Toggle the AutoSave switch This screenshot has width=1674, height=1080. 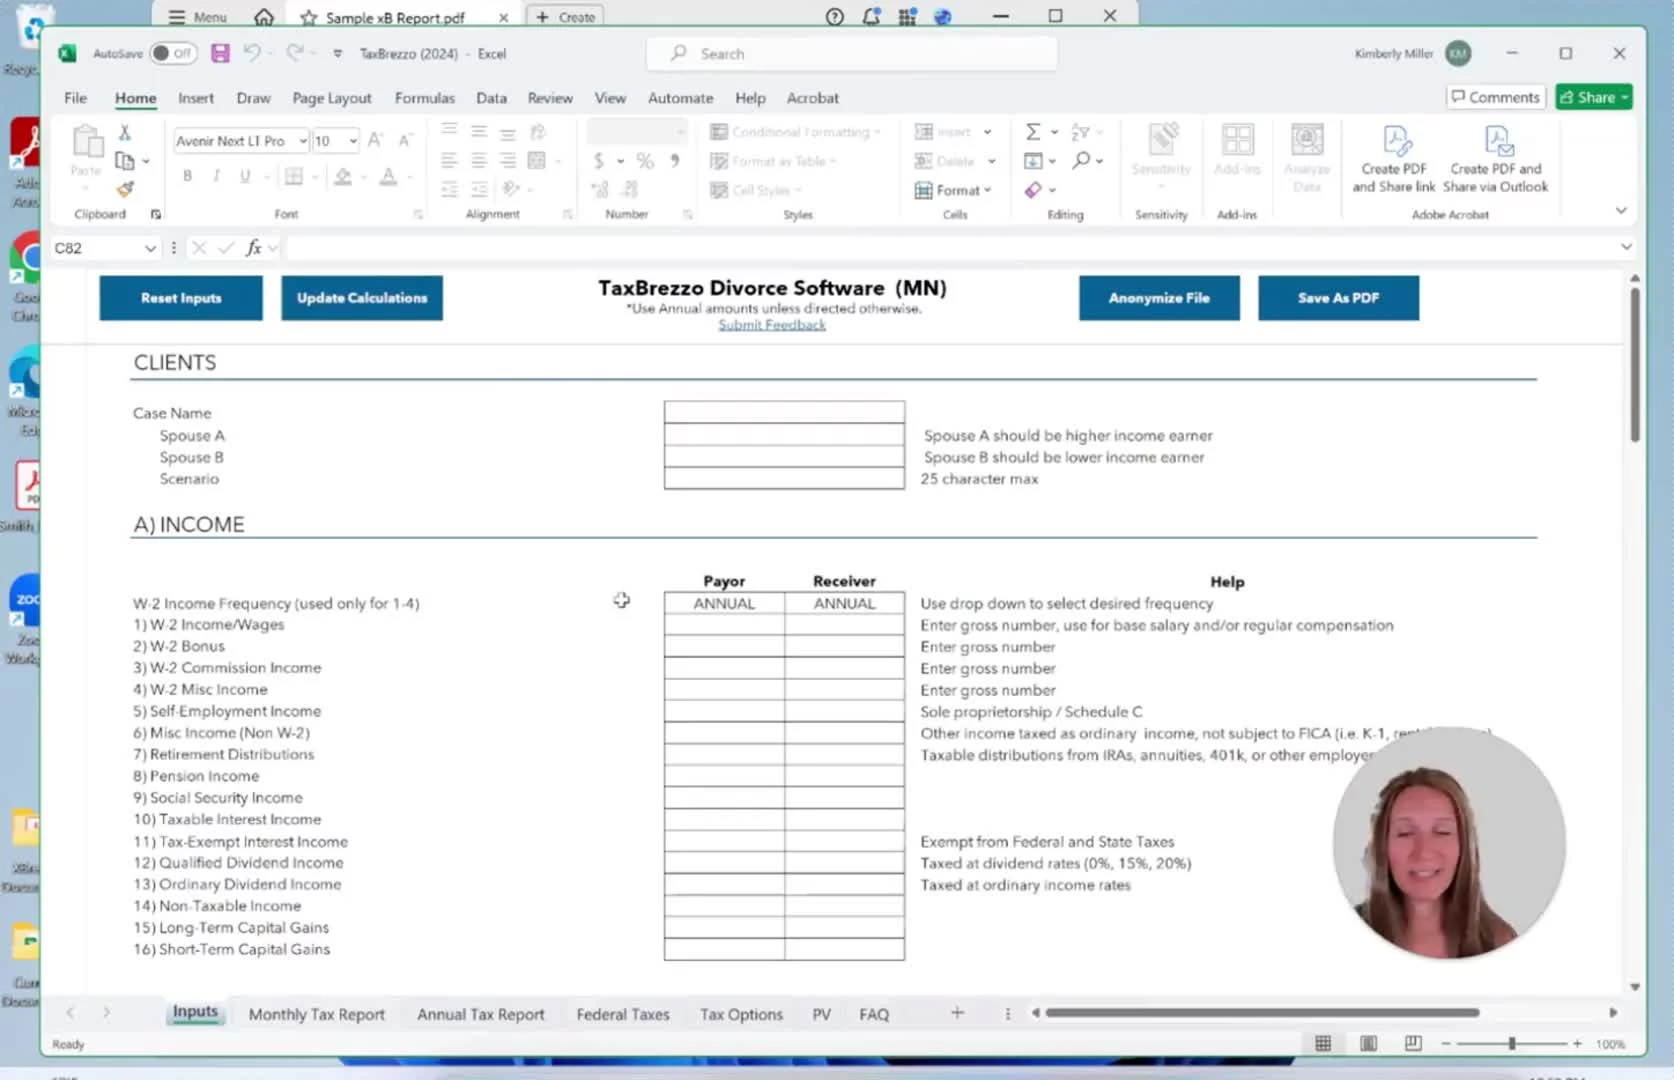[172, 53]
